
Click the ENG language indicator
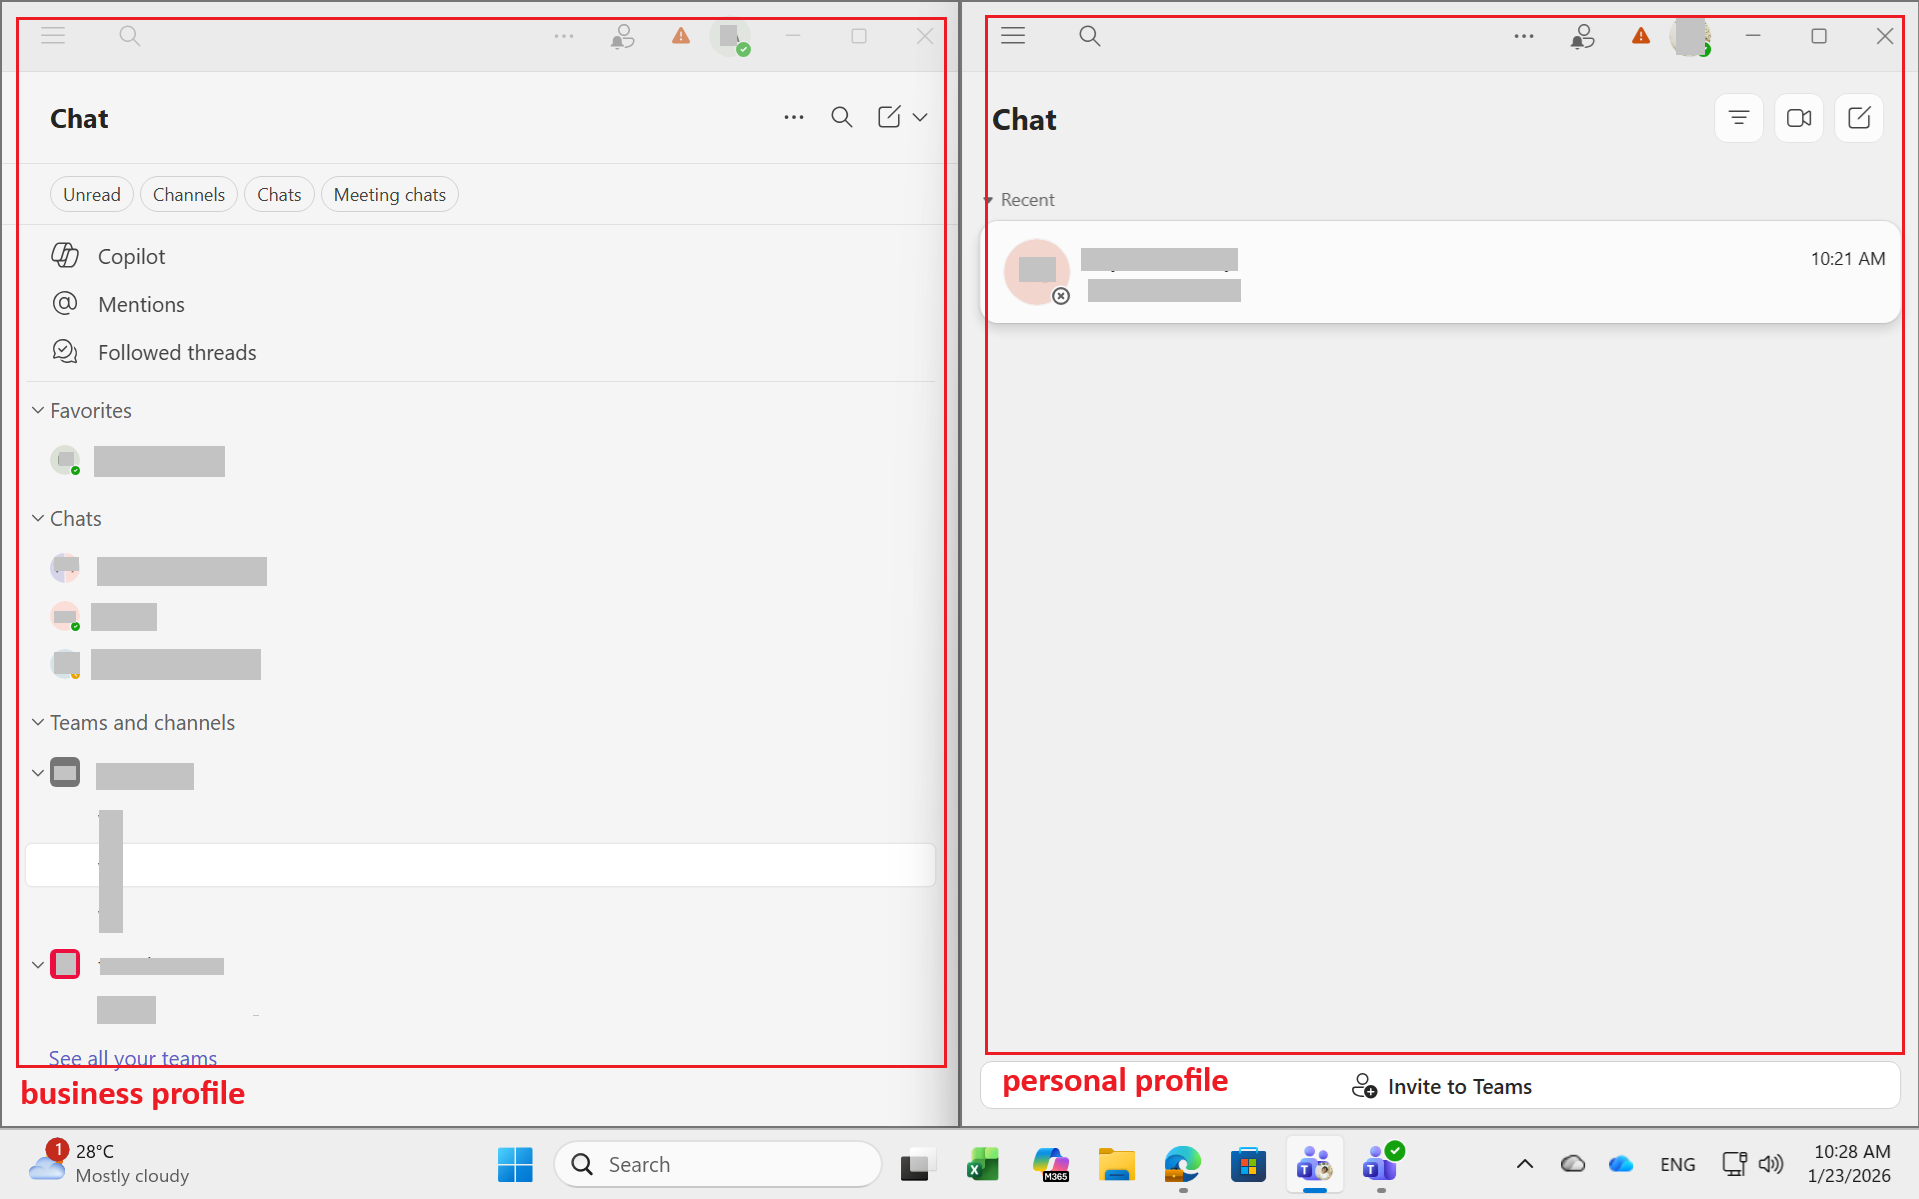[x=1677, y=1164]
